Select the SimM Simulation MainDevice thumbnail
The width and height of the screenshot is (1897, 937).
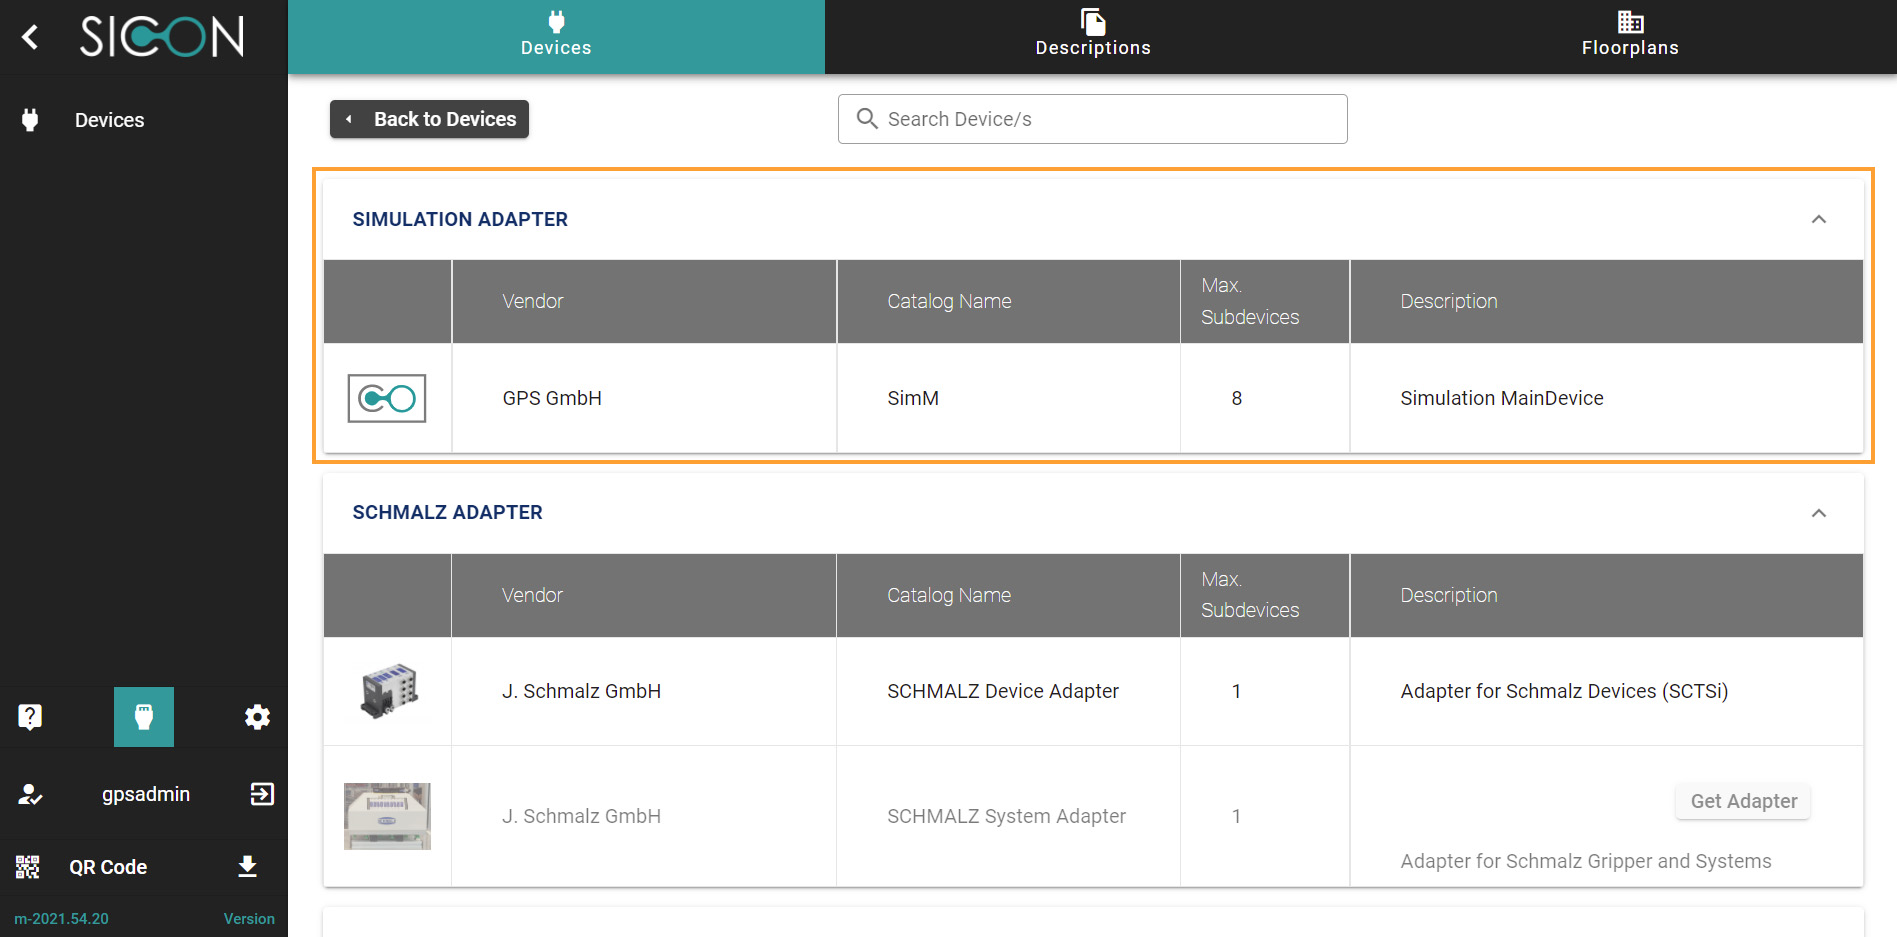pos(387,398)
